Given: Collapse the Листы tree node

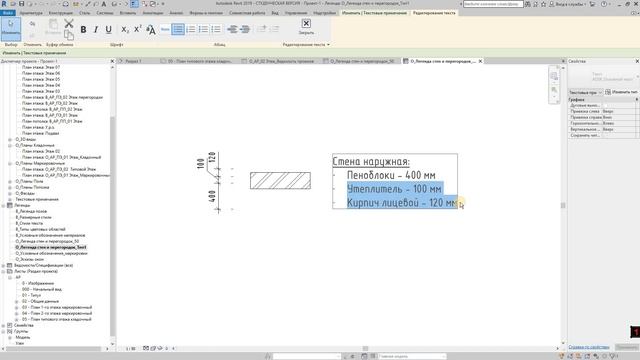Looking at the screenshot, I should click(x=4, y=271).
